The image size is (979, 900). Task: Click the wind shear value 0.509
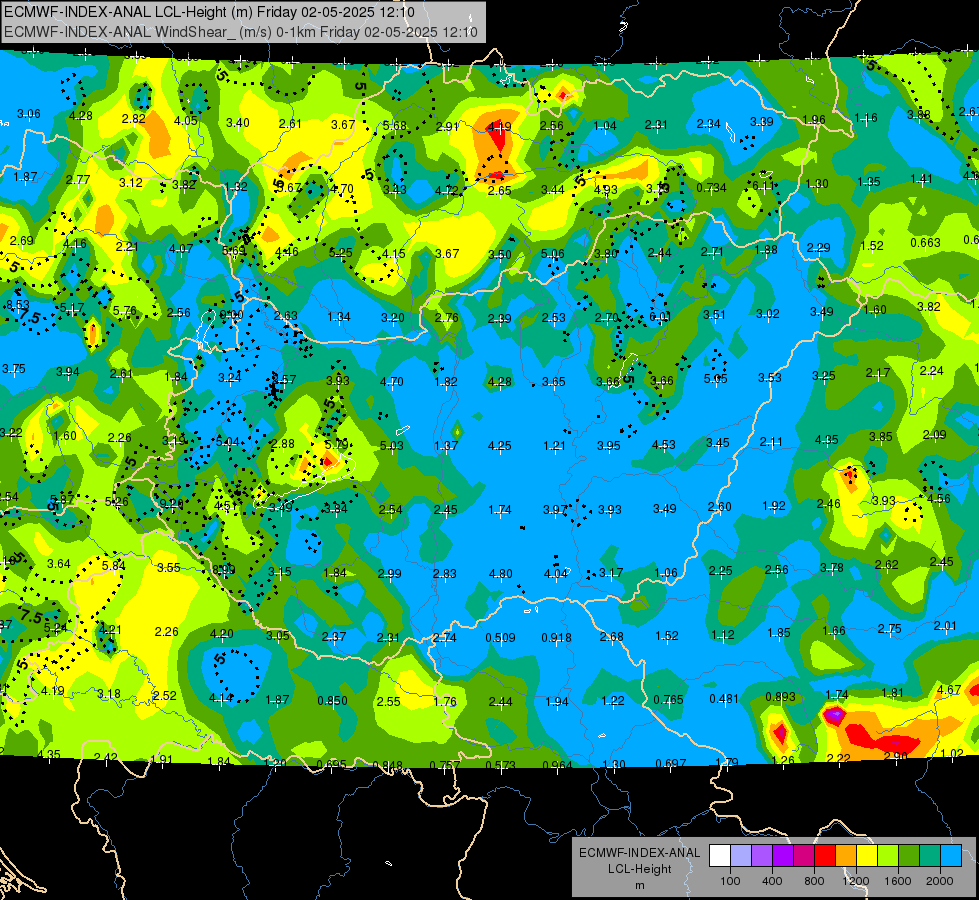(500, 638)
